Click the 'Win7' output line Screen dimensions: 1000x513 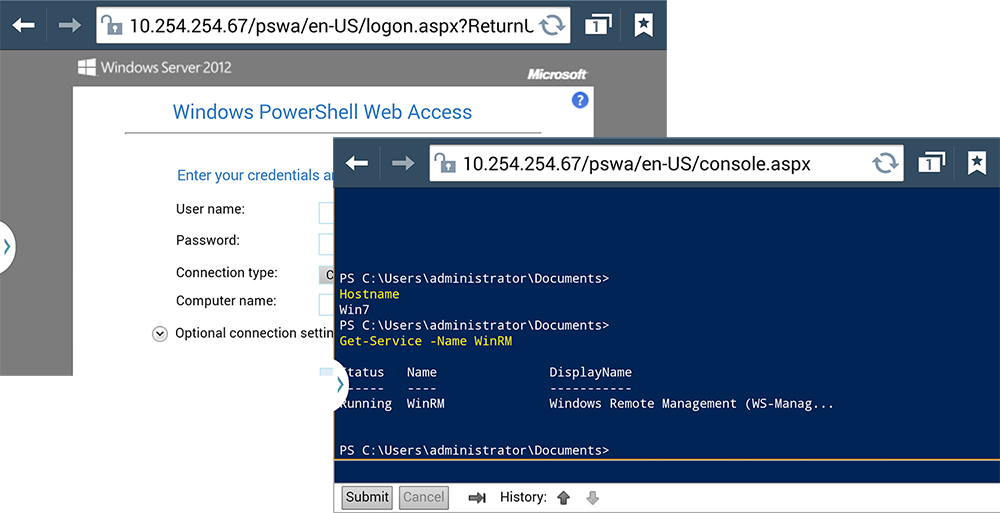point(355,310)
